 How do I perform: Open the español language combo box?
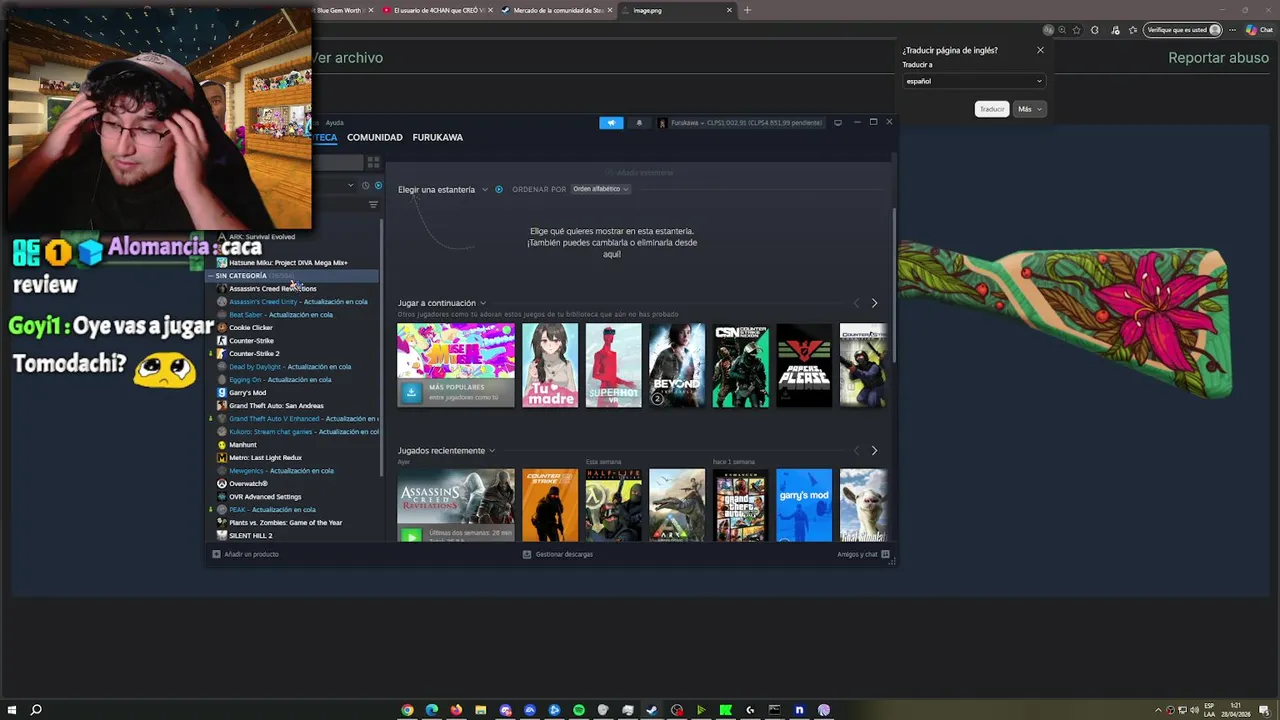point(974,81)
